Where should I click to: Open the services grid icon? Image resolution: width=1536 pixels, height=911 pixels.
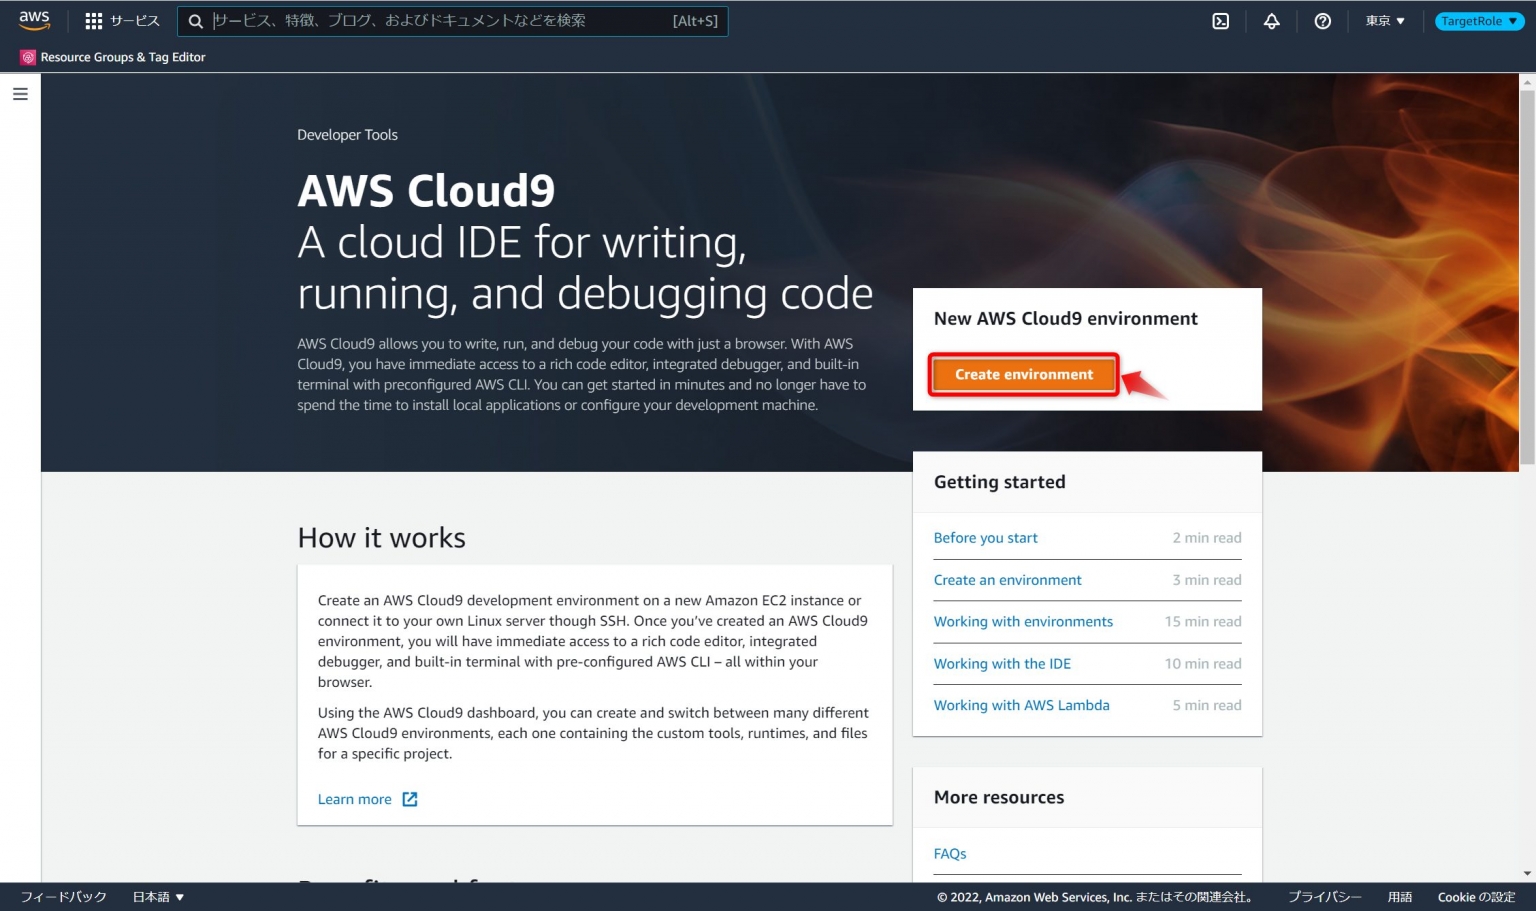tap(93, 20)
